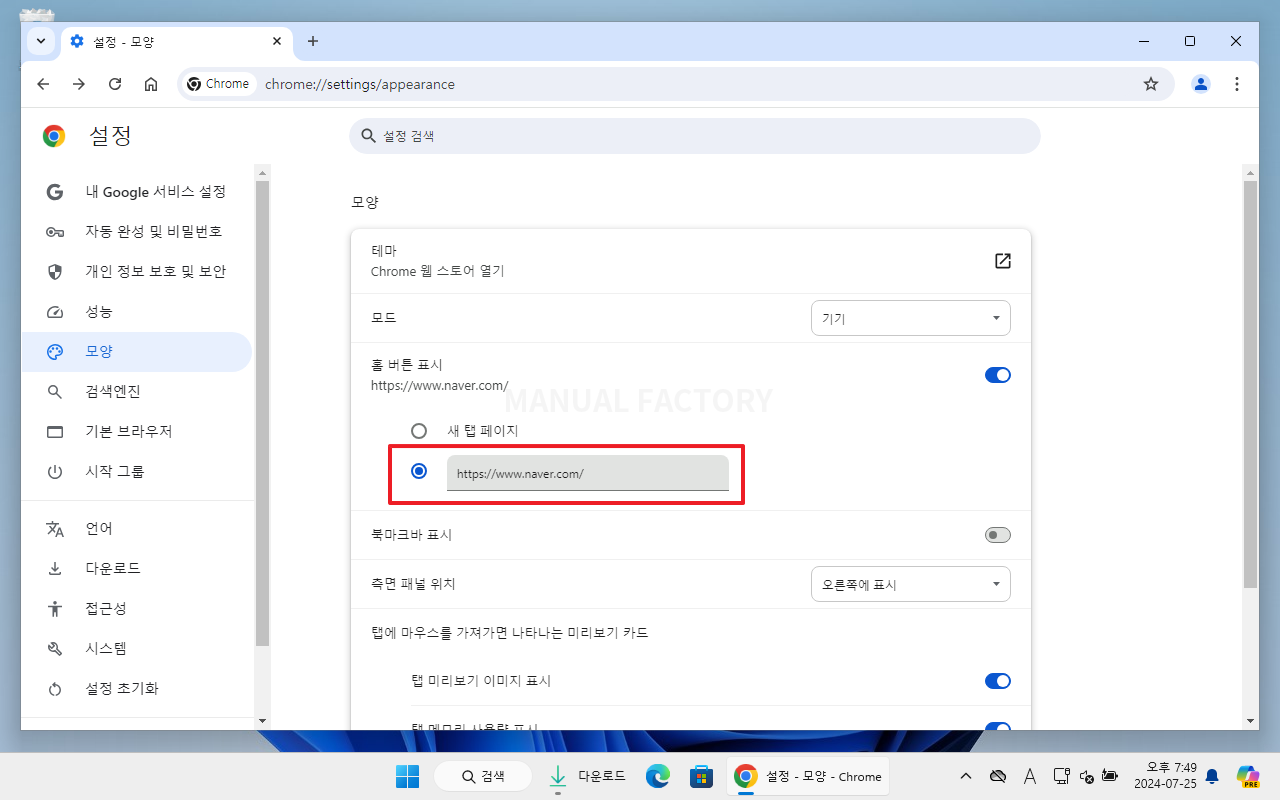This screenshot has width=1280, height=800.
Task: Click the battery tray icon
Action: coord(1110,776)
